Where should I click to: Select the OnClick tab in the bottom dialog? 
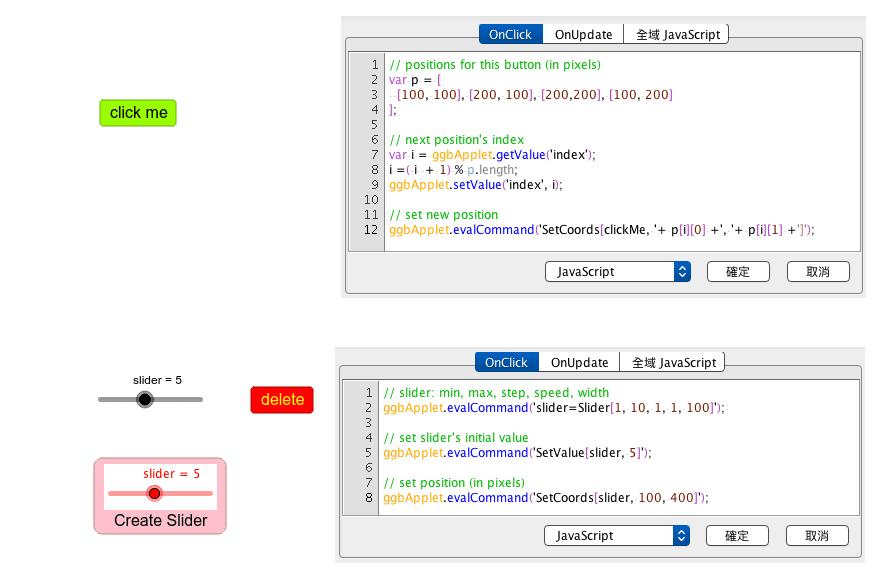506,362
